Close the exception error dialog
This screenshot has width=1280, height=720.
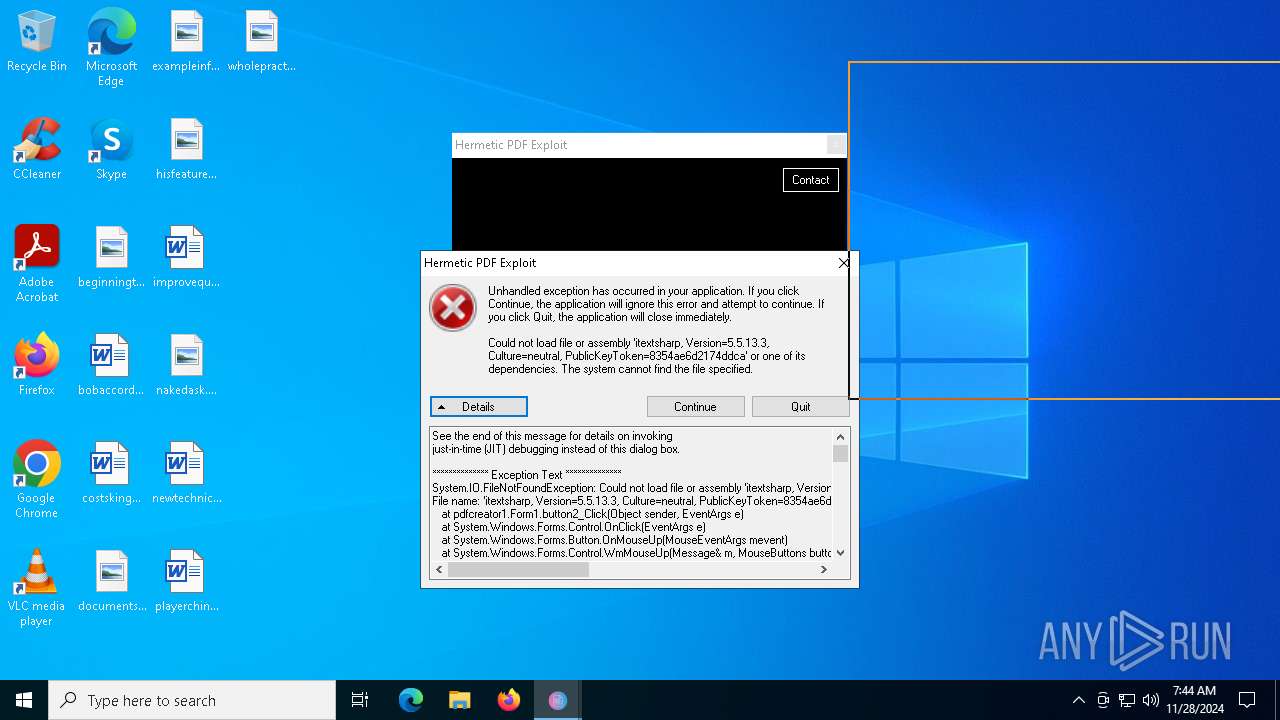coord(843,263)
